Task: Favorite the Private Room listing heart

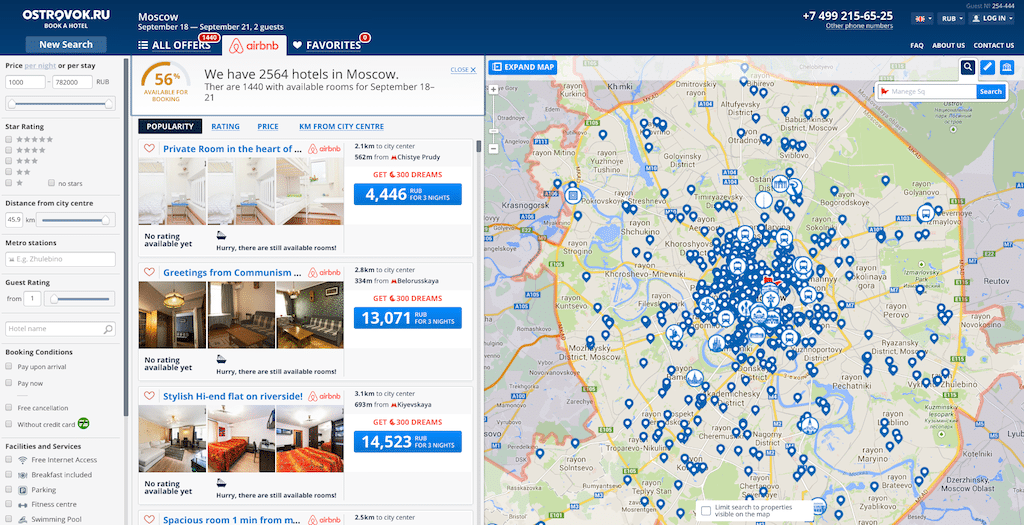Action: (150, 148)
